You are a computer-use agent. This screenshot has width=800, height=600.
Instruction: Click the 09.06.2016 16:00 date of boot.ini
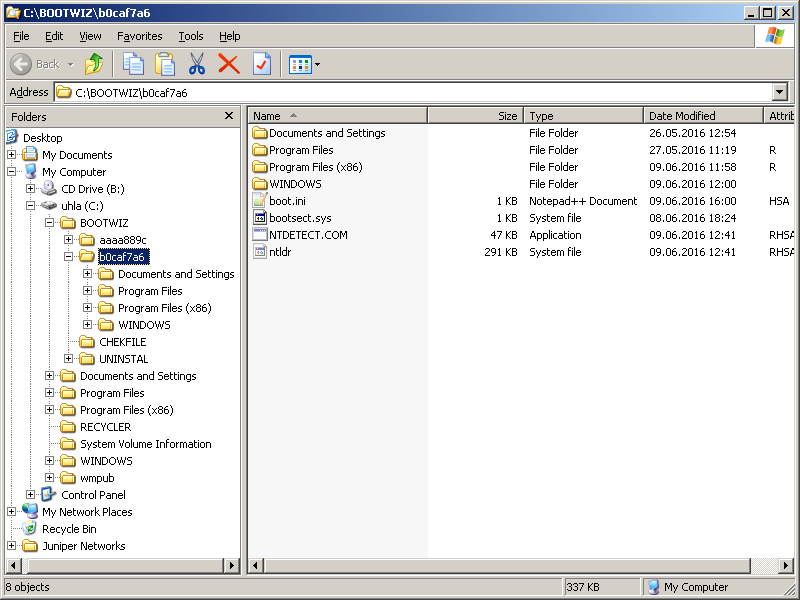tap(692, 201)
